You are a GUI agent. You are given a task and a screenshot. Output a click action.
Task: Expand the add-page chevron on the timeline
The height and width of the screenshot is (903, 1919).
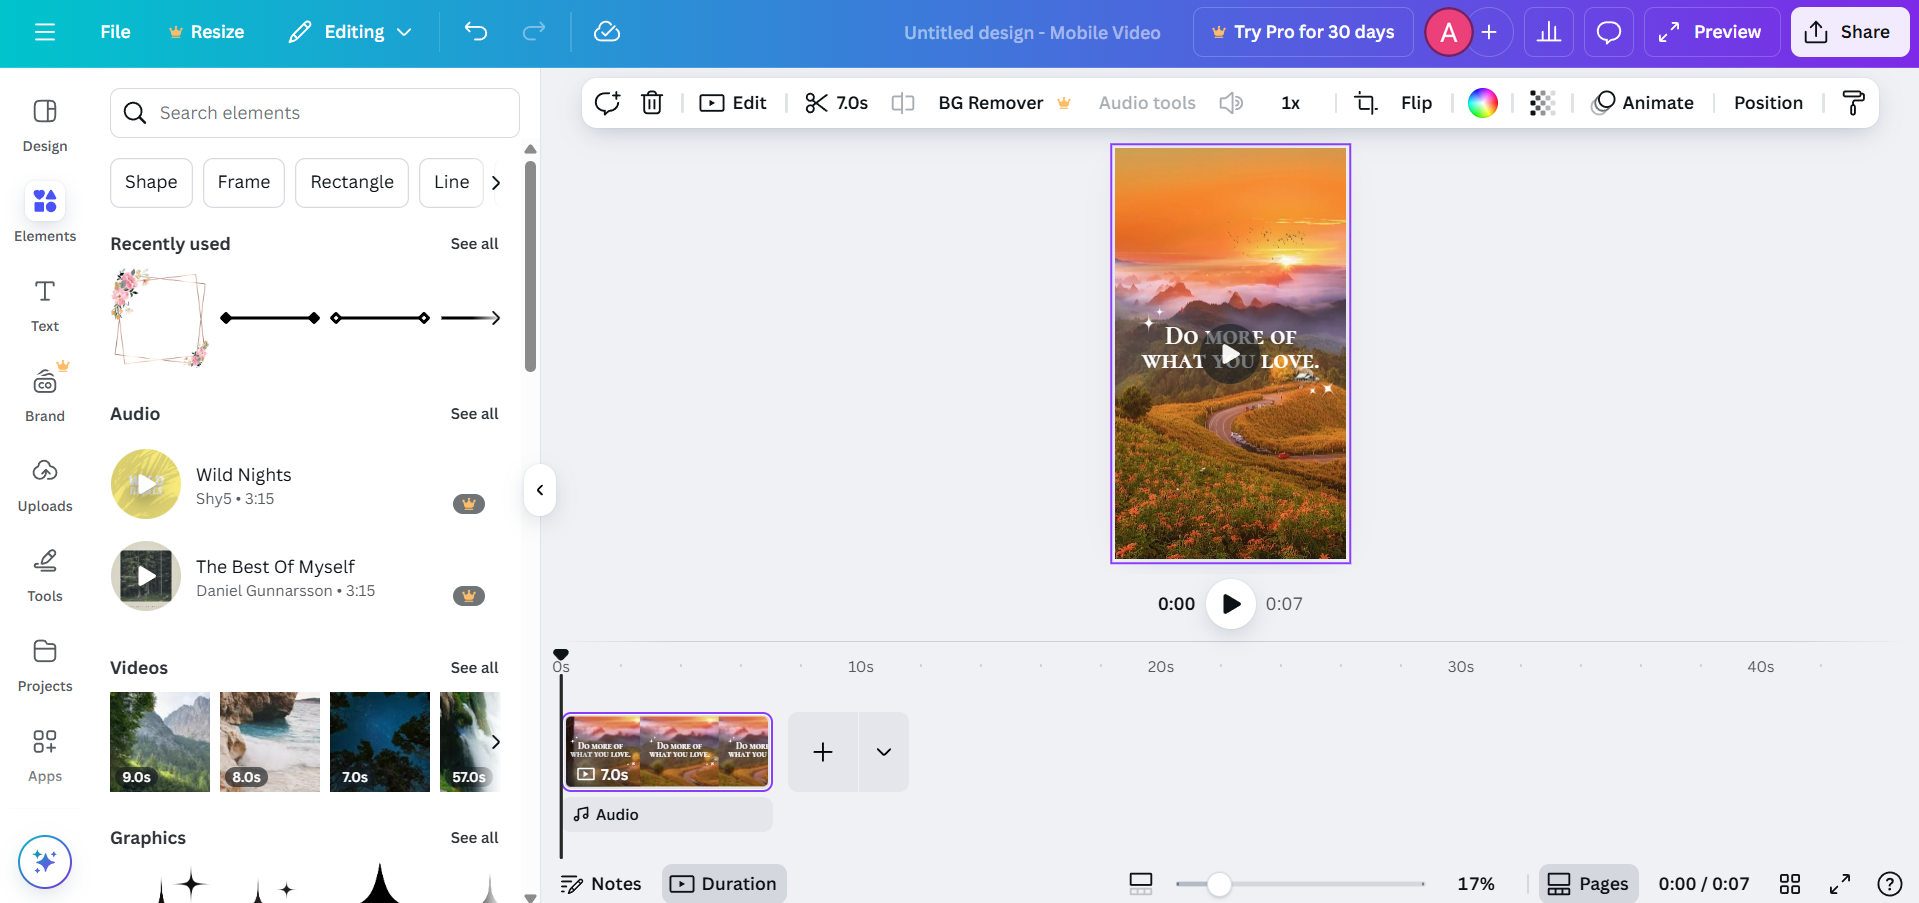tap(883, 751)
